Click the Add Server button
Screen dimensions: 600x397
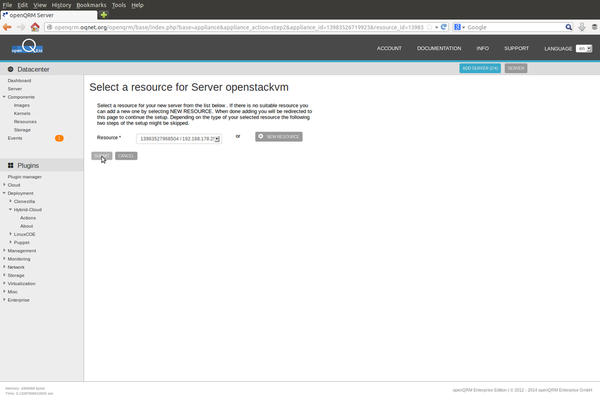point(480,68)
